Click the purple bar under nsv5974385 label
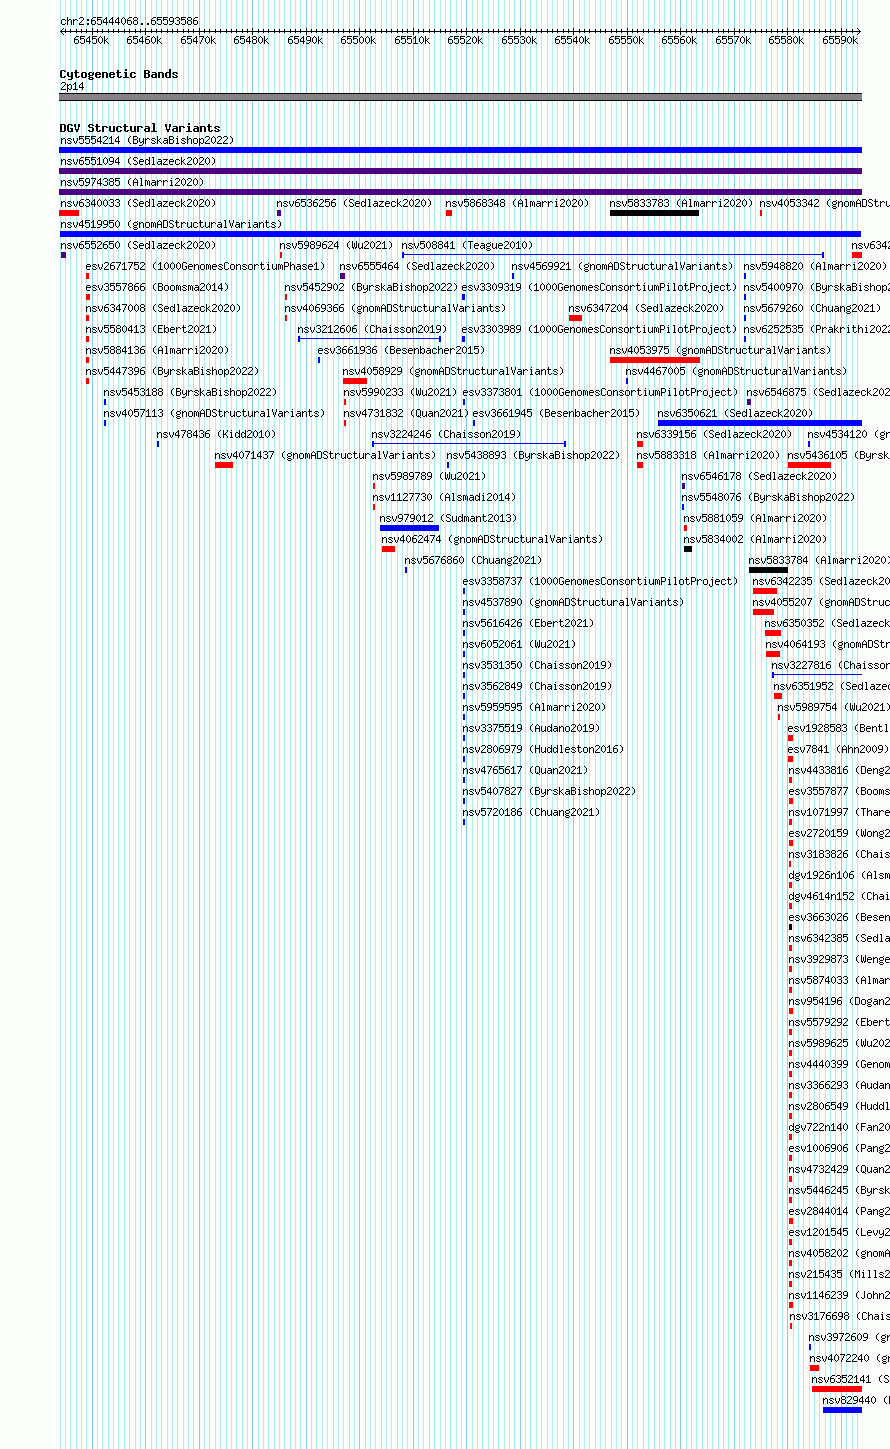Screen dimensions: 890x1449 pyautogui.click(x=460, y=192)
